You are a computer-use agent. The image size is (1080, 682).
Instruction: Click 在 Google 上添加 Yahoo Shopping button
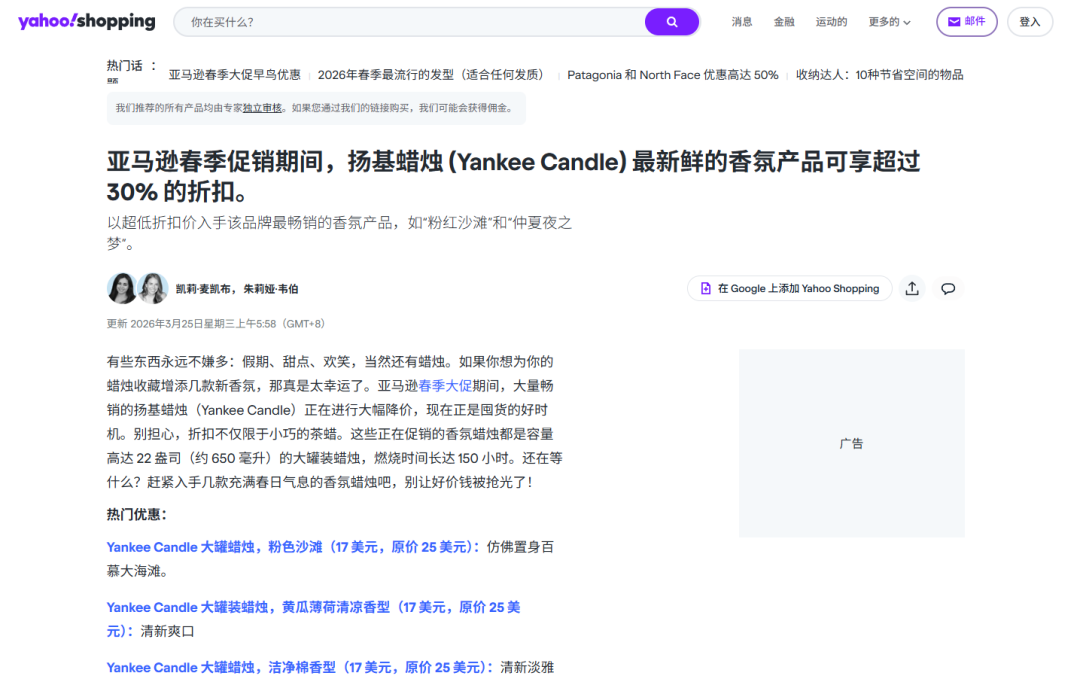pyautogui.click(x=789, y=288)
